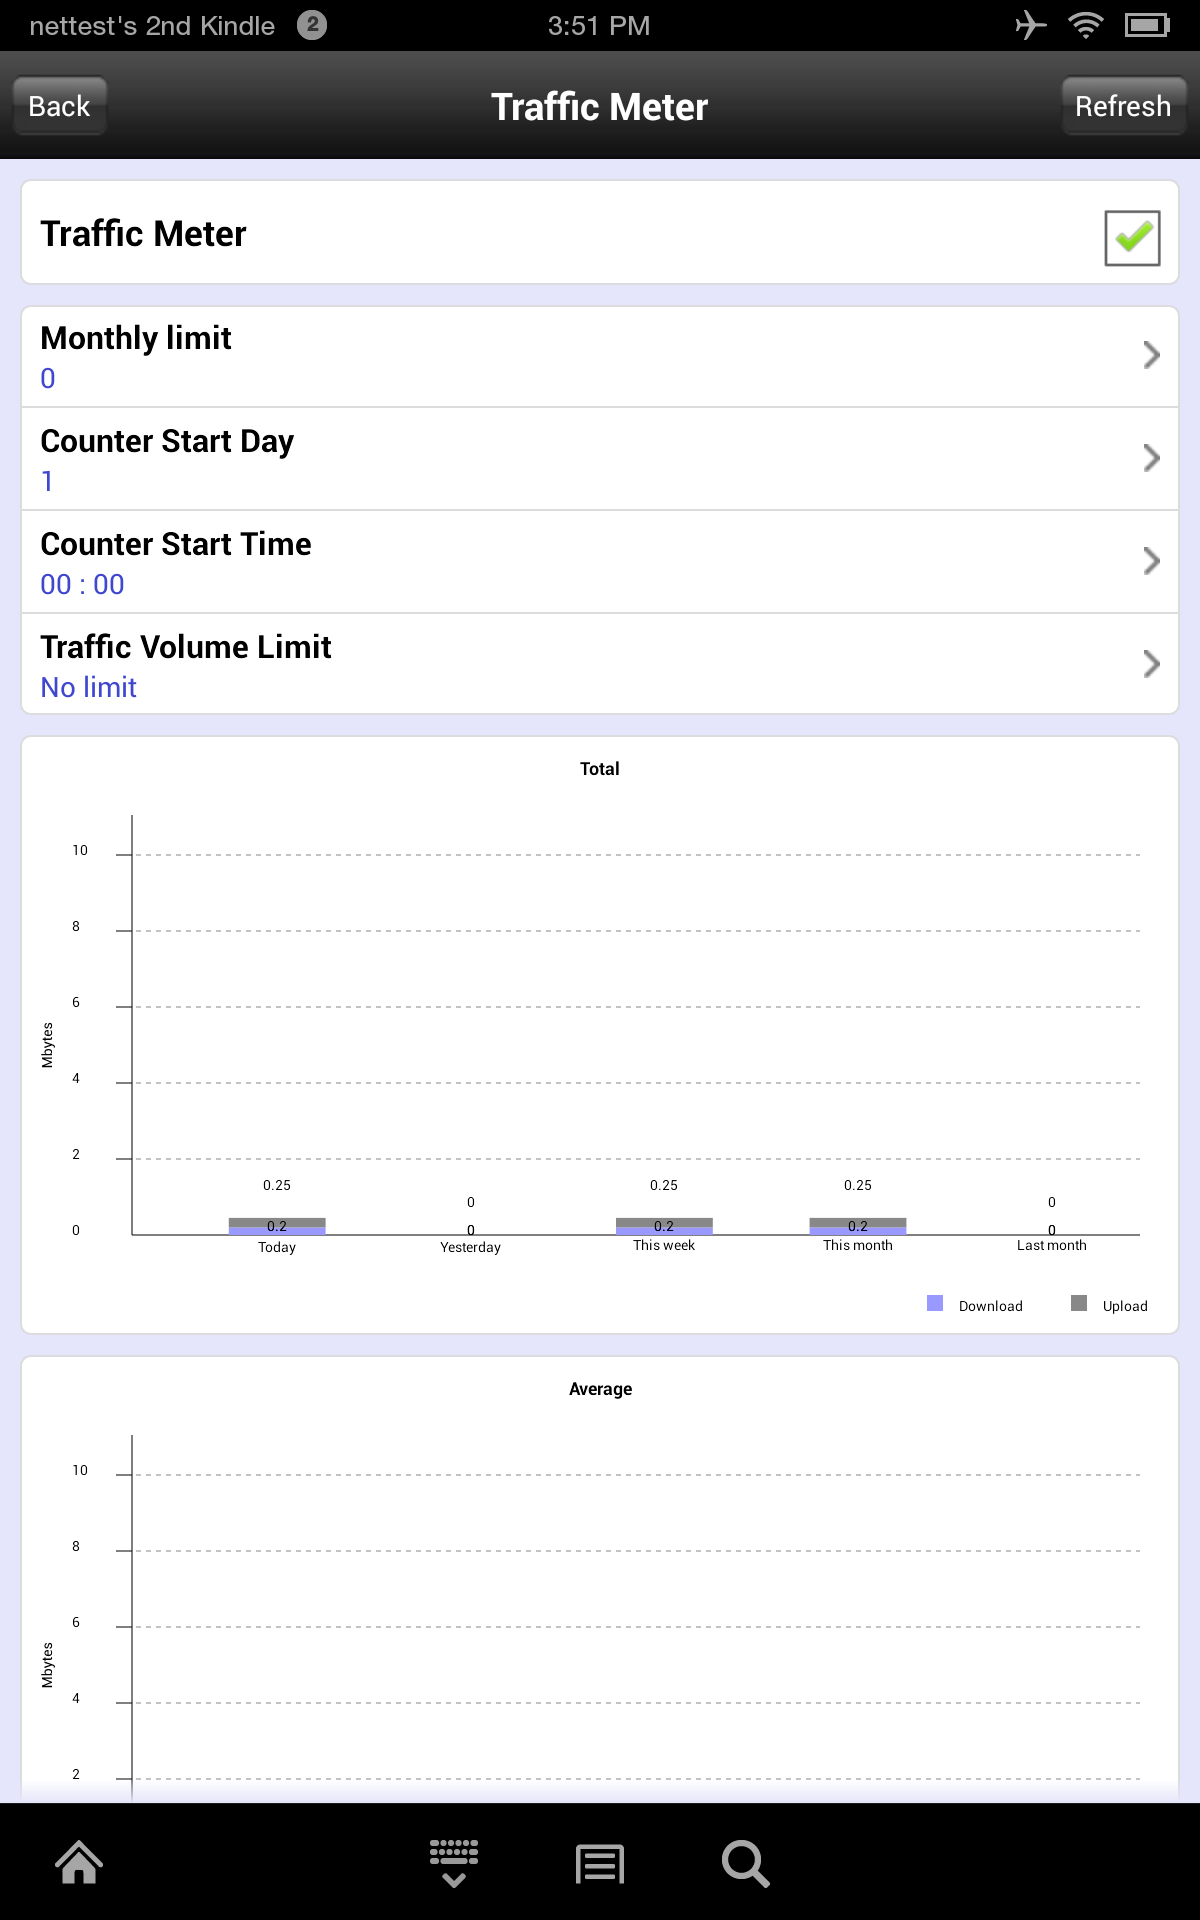Tap the This month bar in chart
The width and height of the screenshot is (1200, 1920).
tap(857, 1226)
